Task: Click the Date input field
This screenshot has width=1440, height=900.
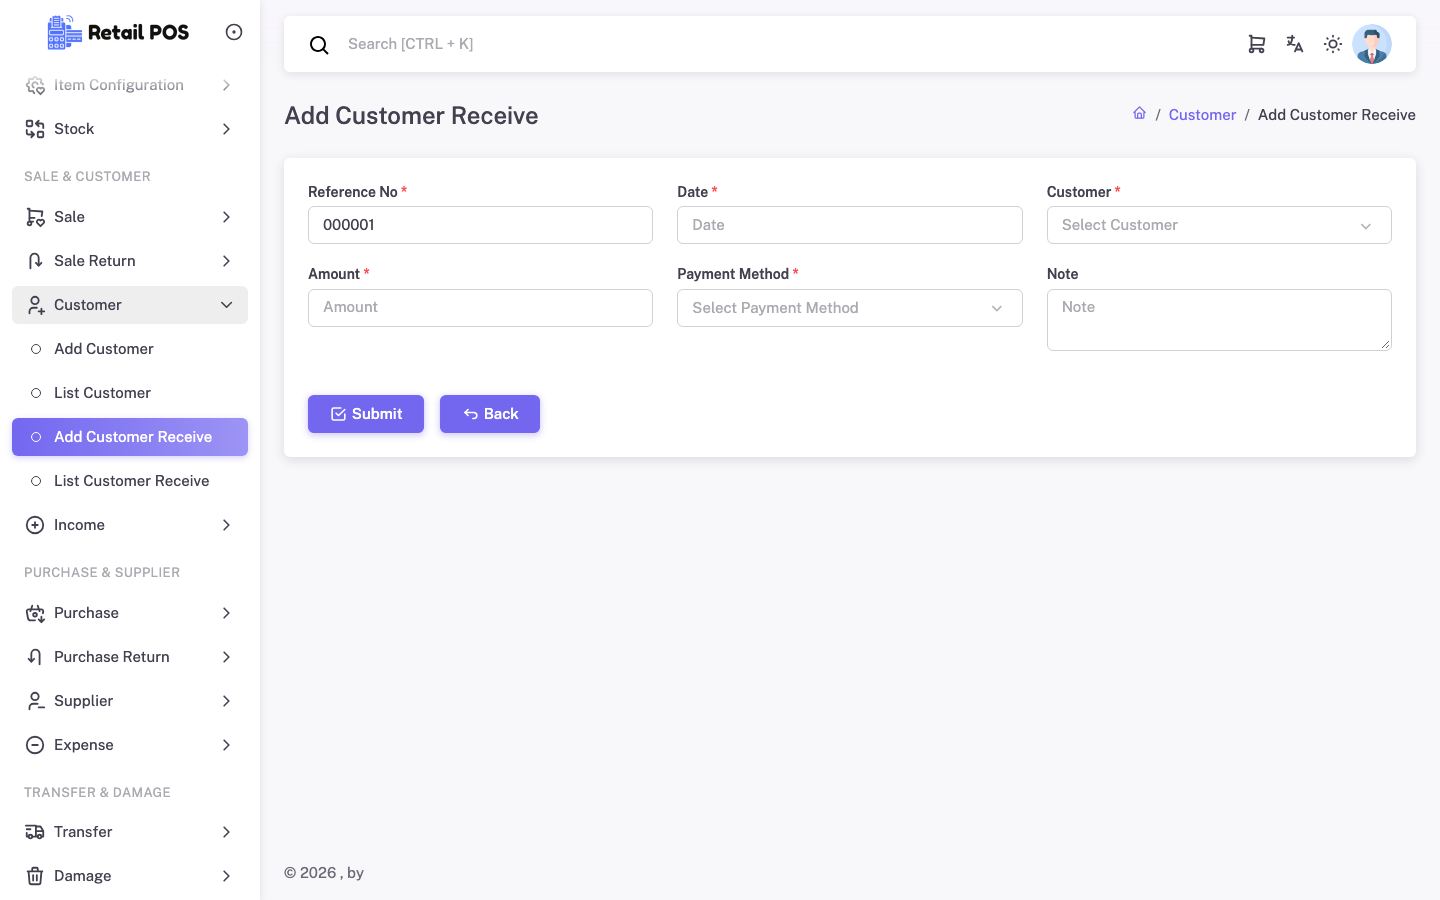Action: pos(850,225)
